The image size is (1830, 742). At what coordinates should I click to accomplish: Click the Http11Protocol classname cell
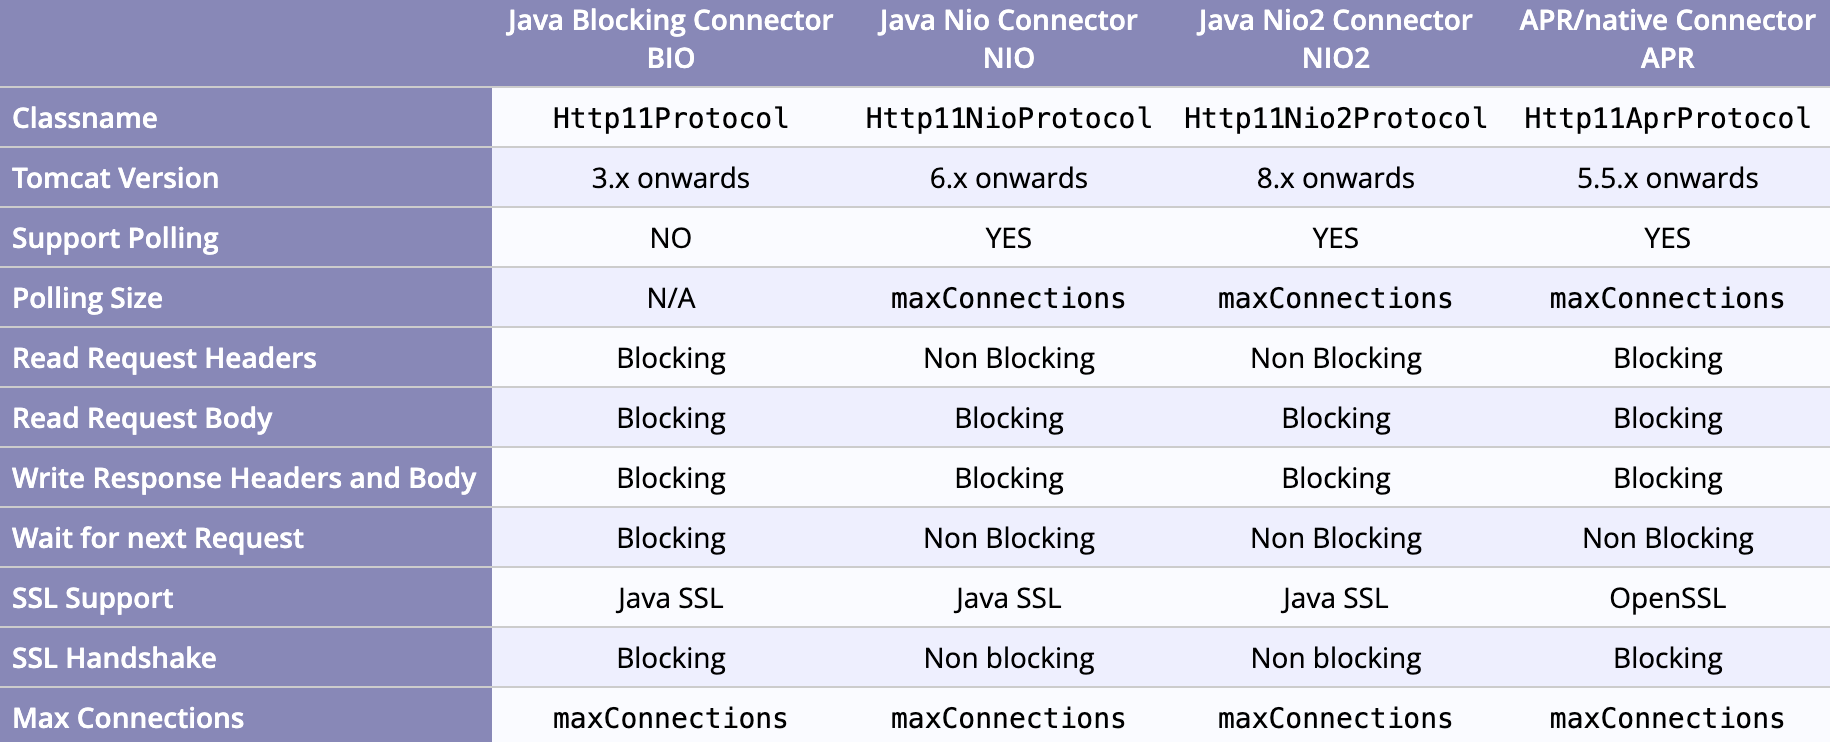[x=670, y=118]
